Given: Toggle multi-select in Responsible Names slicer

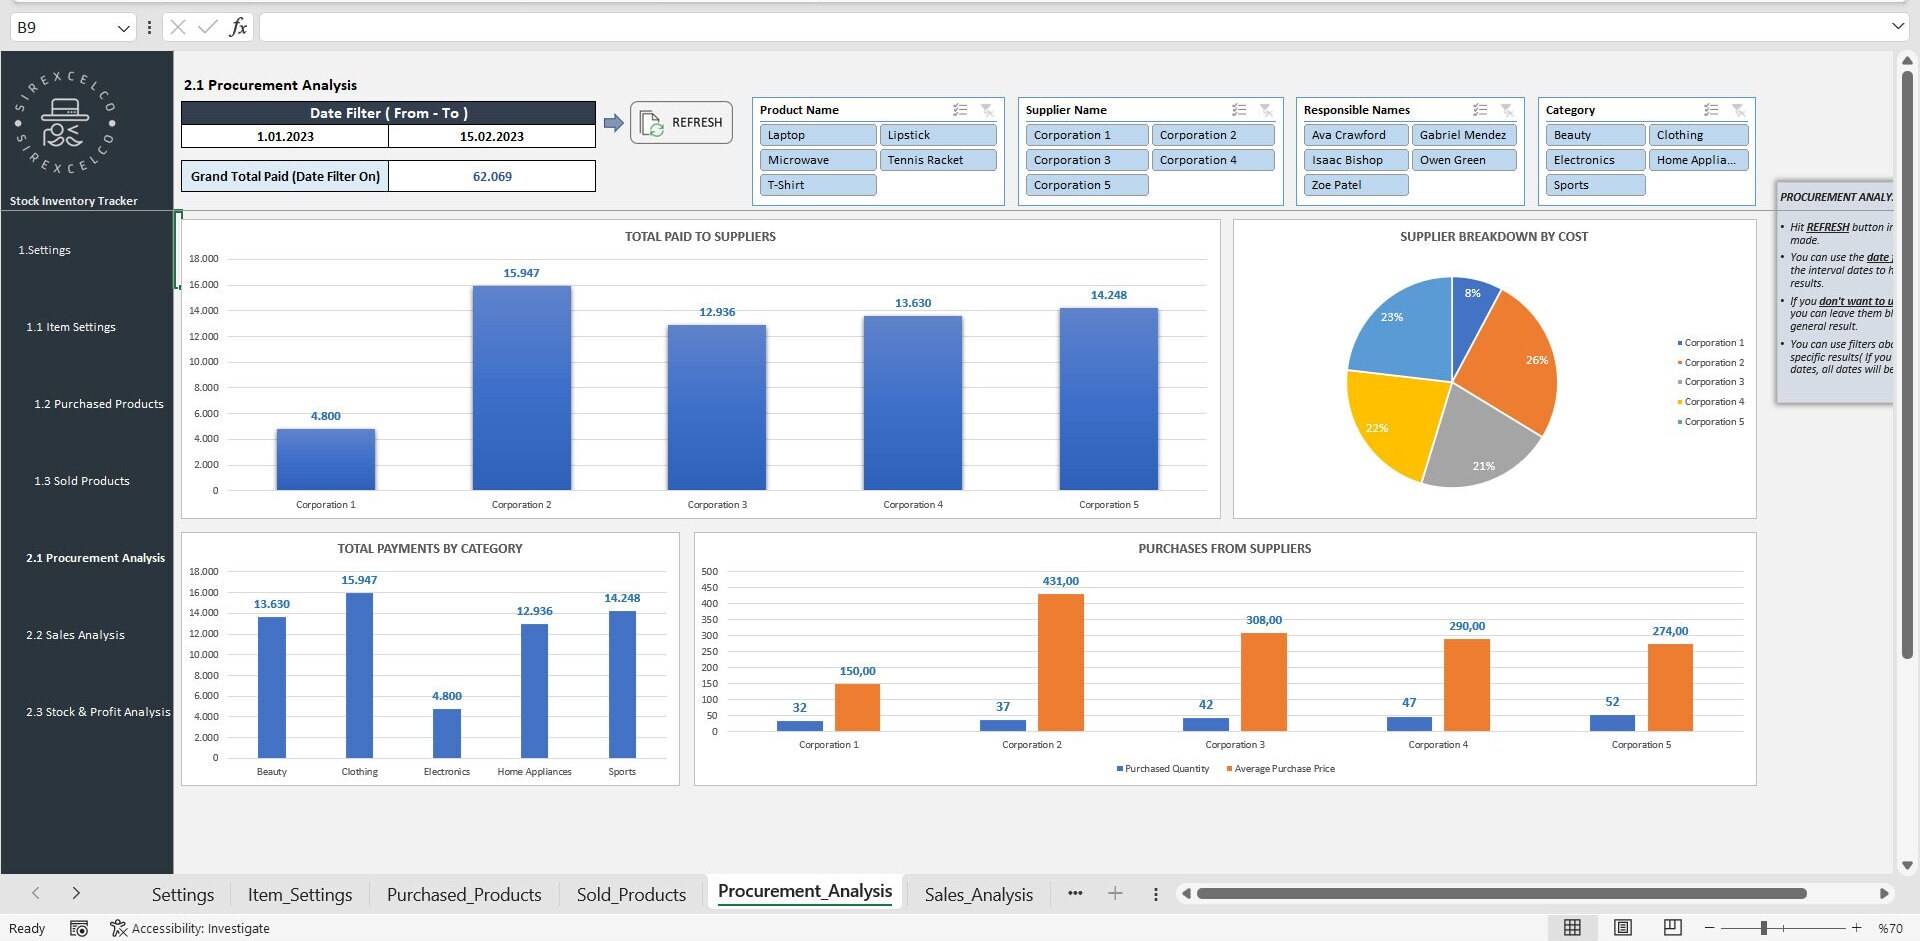Looking at the screenshot, I should [x=1480, y=110].
